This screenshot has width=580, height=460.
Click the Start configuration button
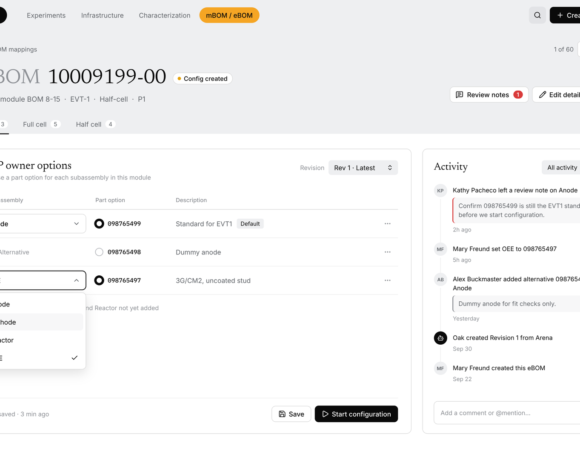(x=356, y=414)
